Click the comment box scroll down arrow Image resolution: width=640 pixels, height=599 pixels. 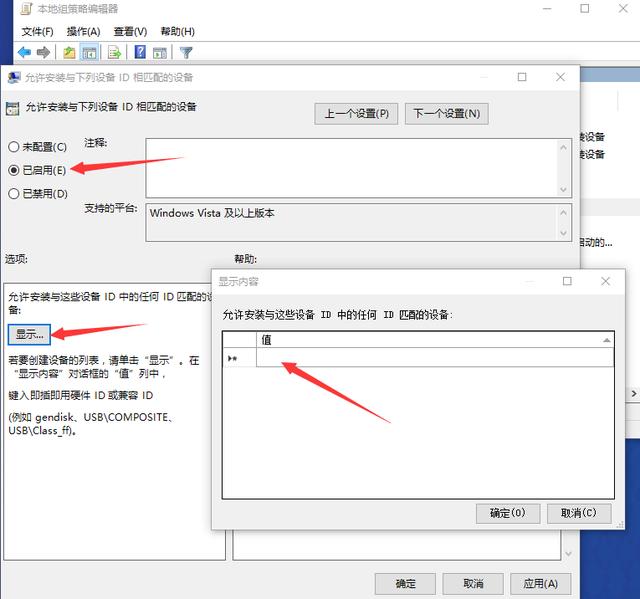(564, 190)
